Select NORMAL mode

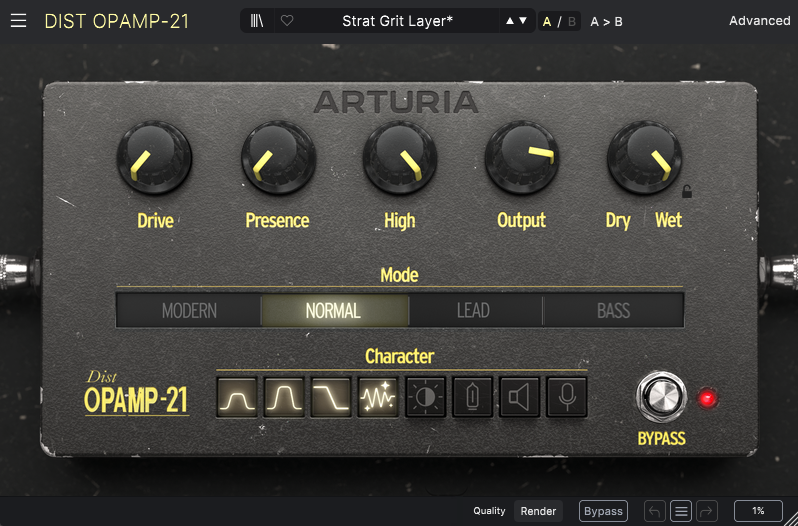point(334,310)
